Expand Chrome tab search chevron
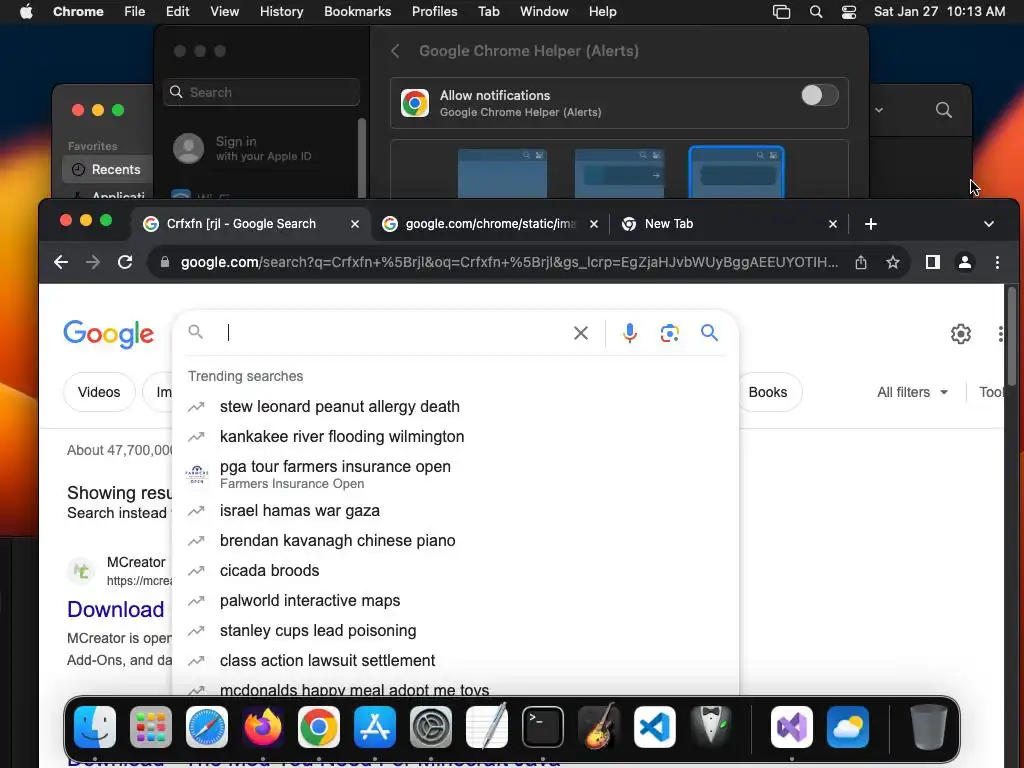 click(989, 224)
